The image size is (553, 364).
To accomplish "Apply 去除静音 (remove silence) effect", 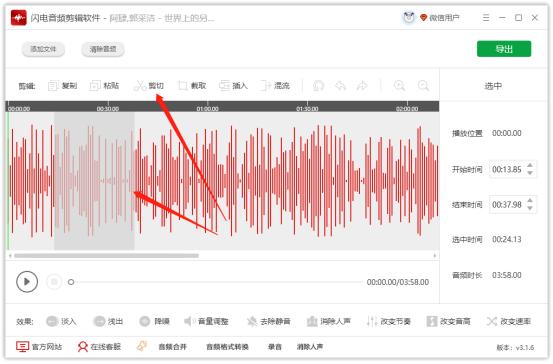I will (x=268, y=321).
